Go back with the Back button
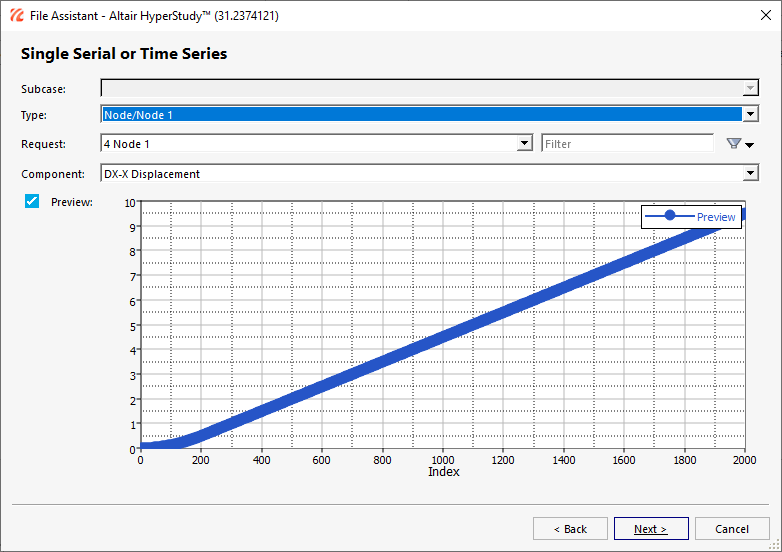Screen dimensions: 782x552 (570, 529)
